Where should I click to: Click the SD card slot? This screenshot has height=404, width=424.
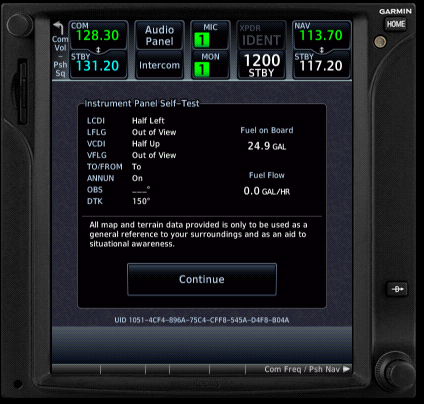21,92
